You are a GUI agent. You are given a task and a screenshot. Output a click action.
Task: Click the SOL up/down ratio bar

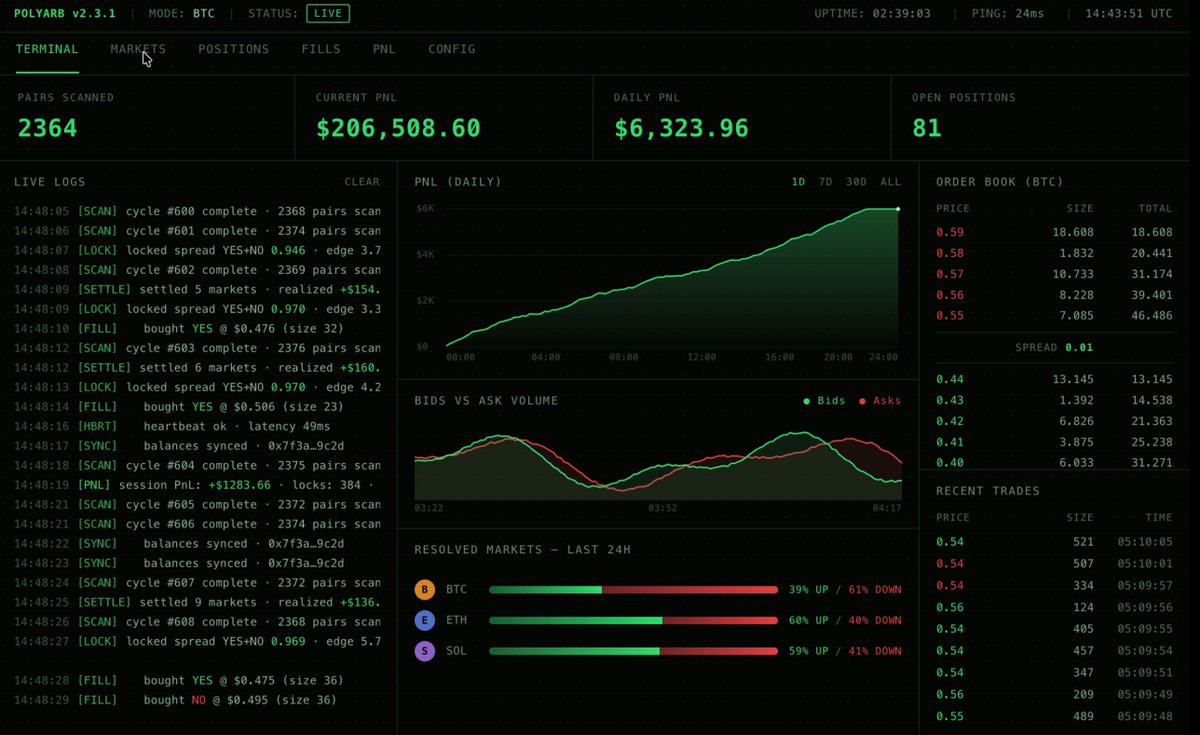click(x=633, y=651)
